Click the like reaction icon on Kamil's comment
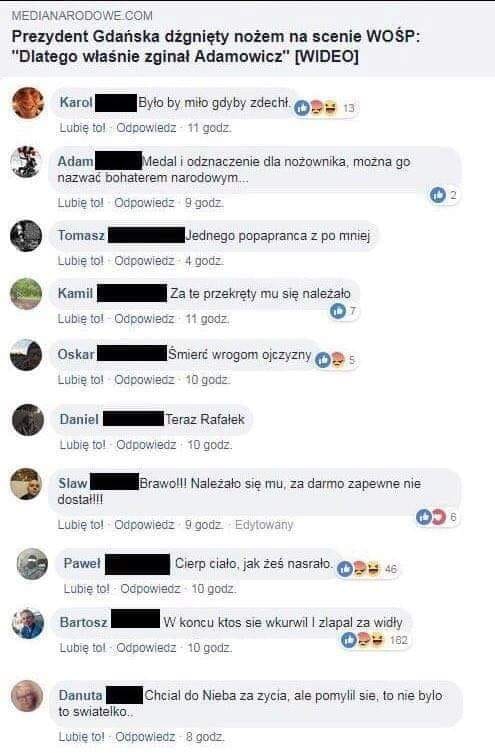 point(338,311)
